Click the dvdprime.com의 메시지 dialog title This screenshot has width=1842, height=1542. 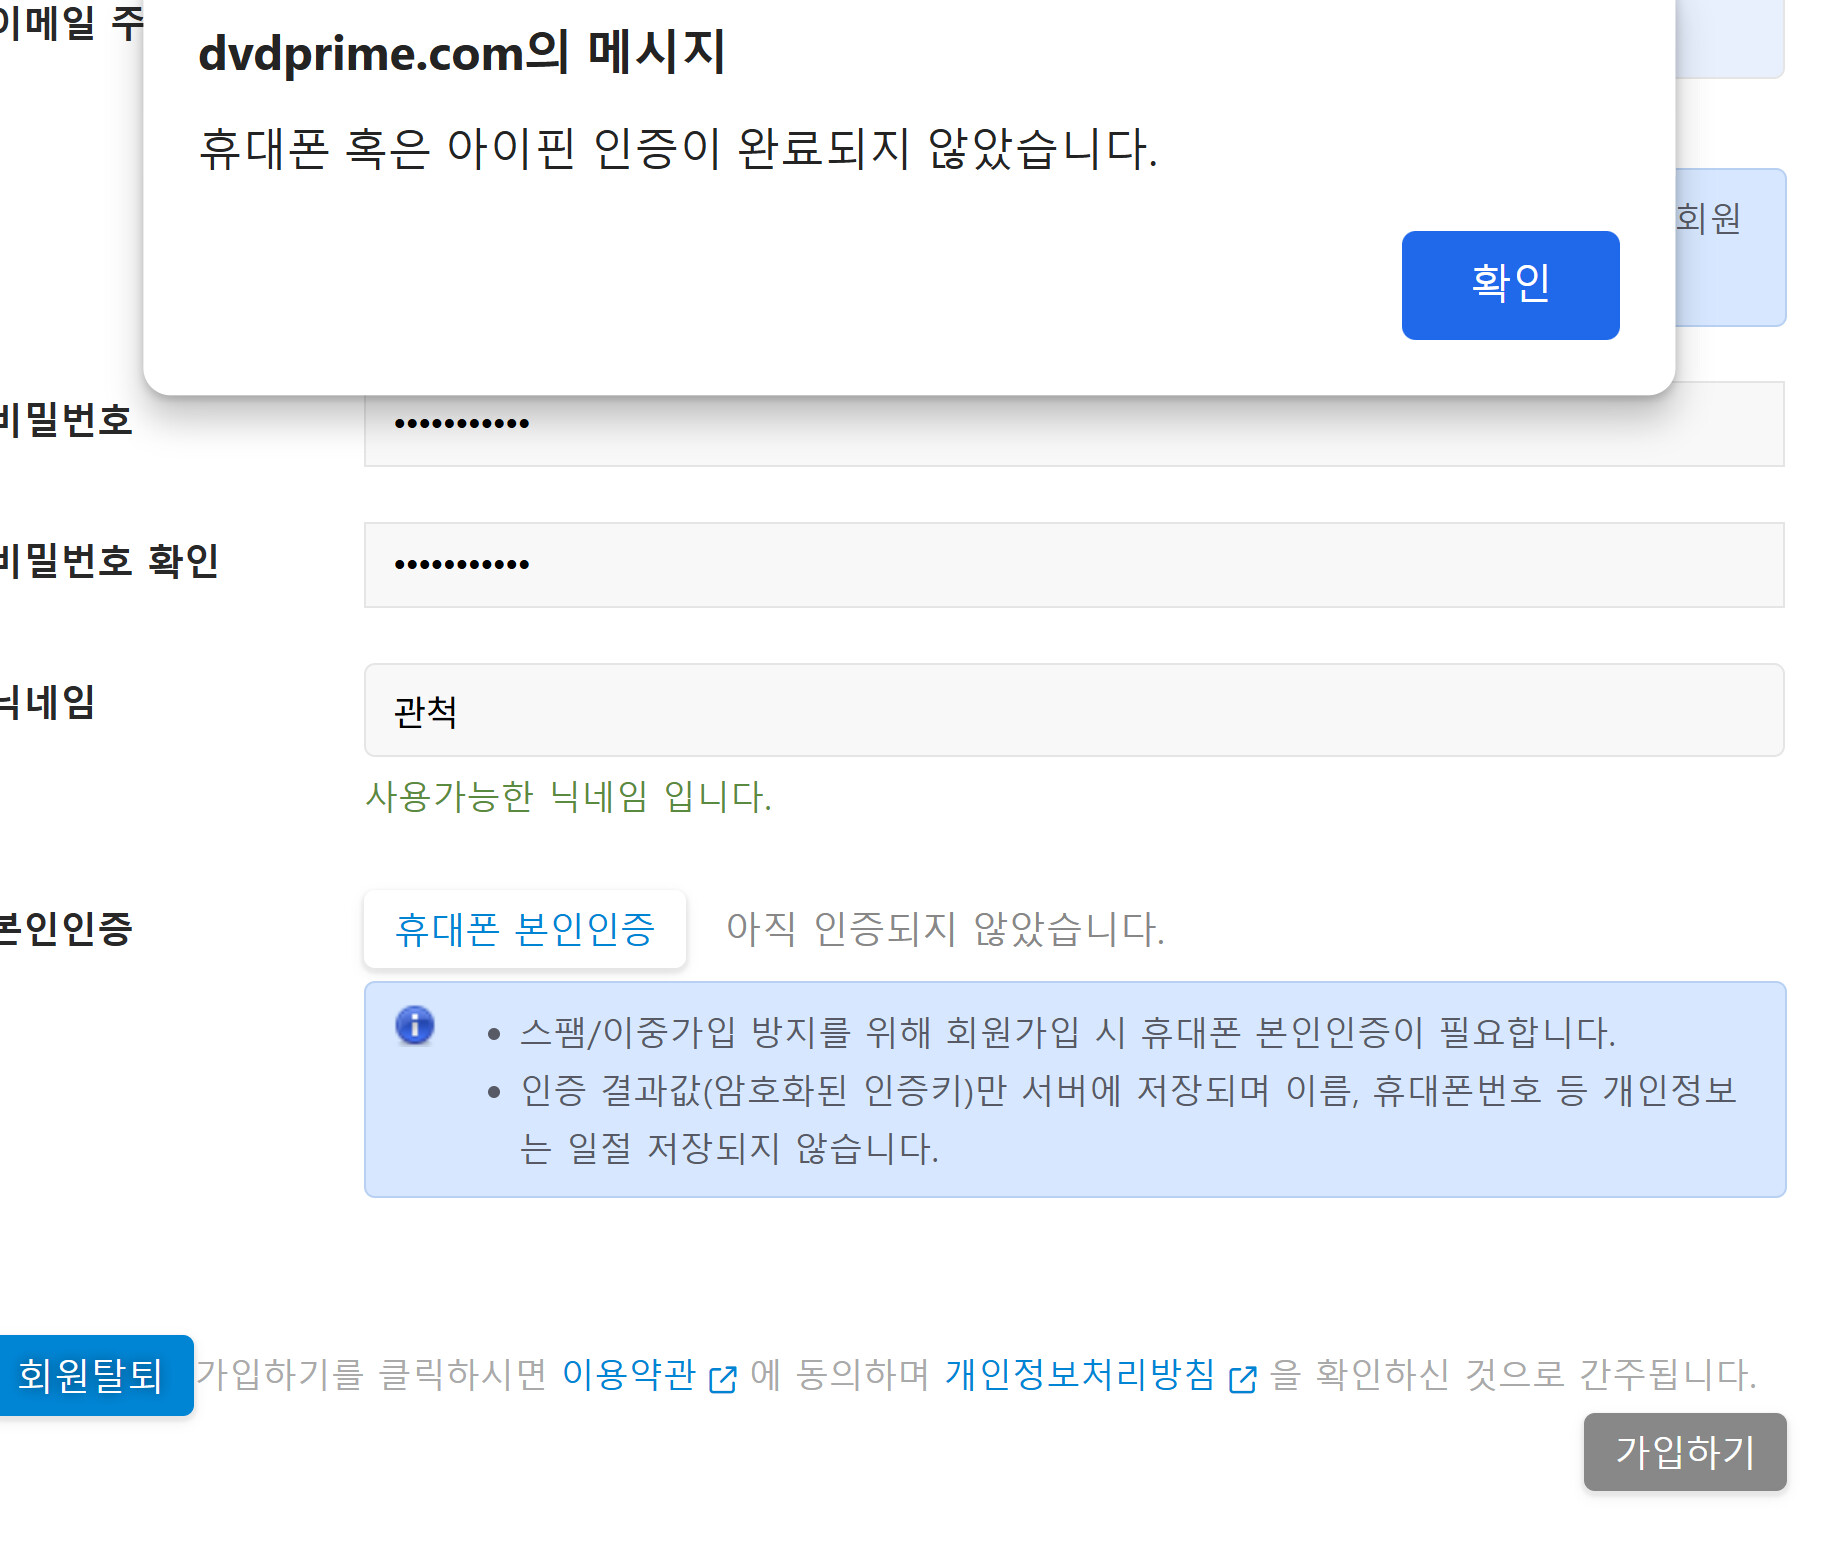461,52
